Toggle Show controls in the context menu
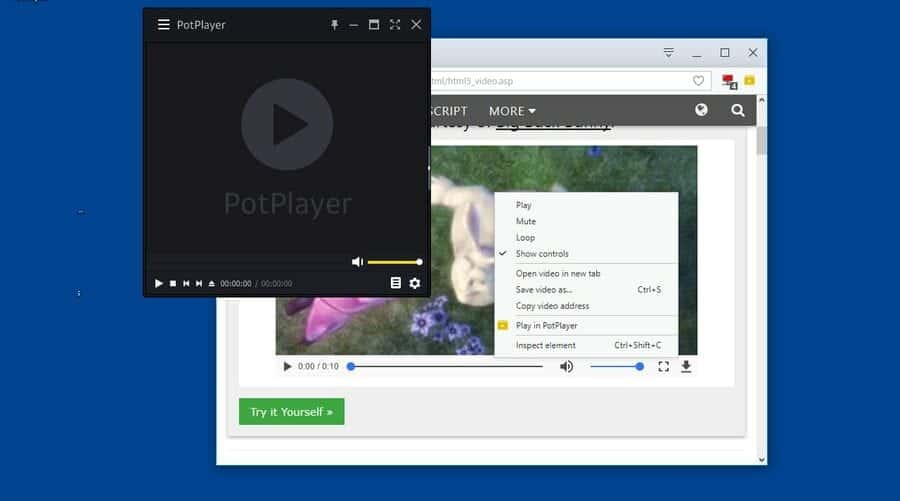The width and height of the screenshot is (900, 501). tap(586, 253)
